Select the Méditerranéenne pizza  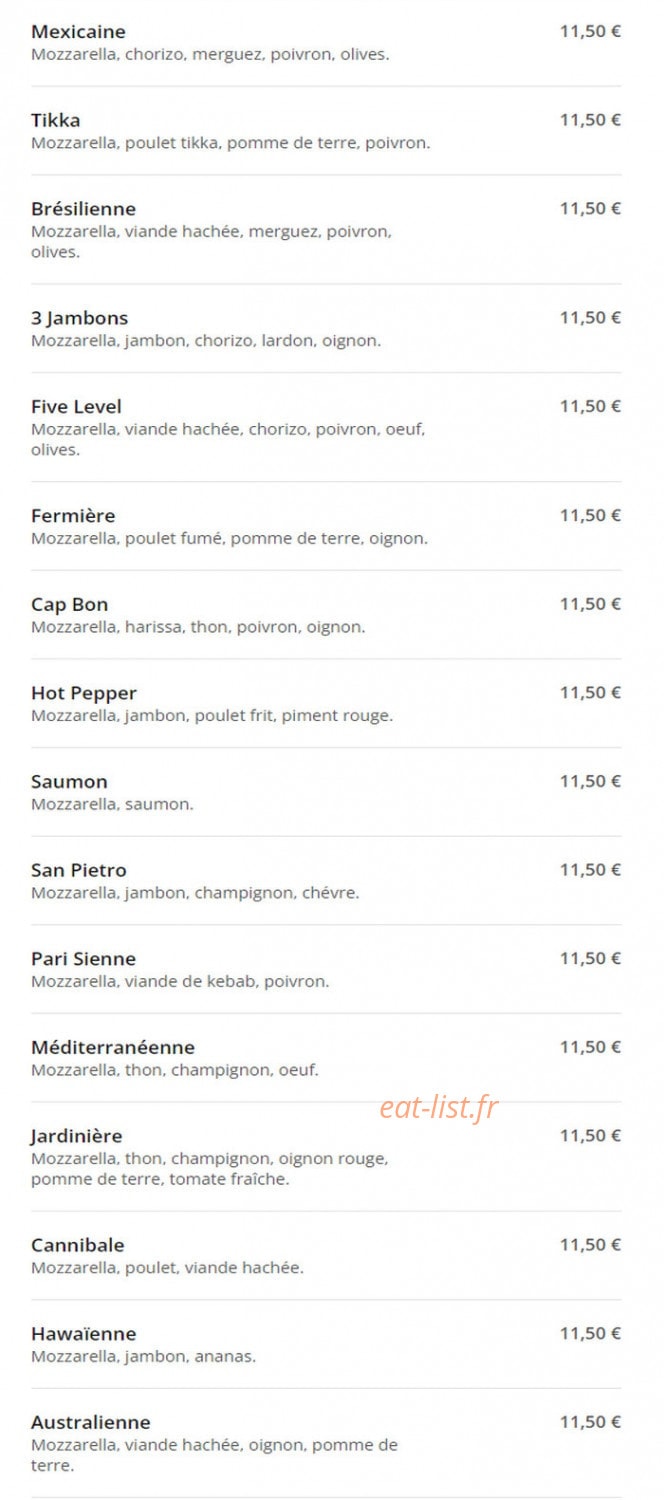(113, 1048)
